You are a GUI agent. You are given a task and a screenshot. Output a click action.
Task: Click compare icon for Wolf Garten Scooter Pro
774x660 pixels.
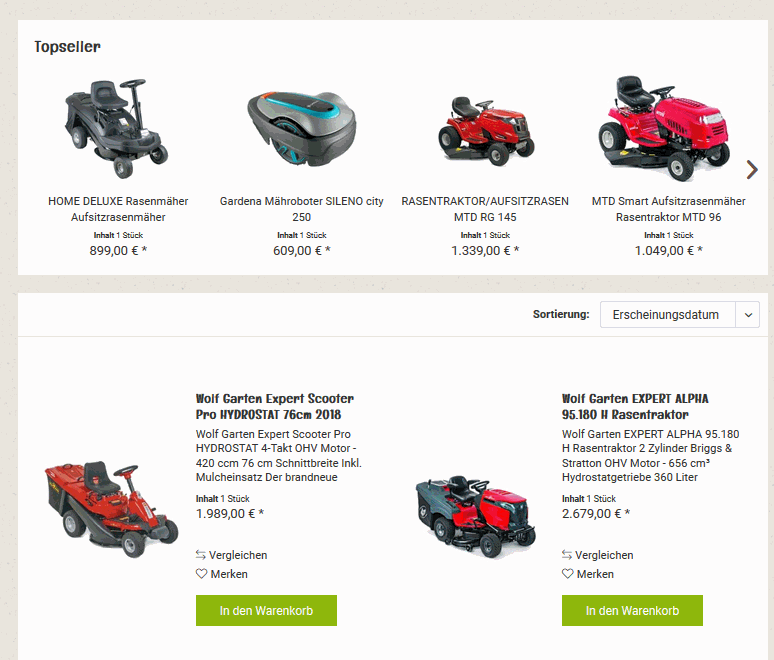[200, 555]
